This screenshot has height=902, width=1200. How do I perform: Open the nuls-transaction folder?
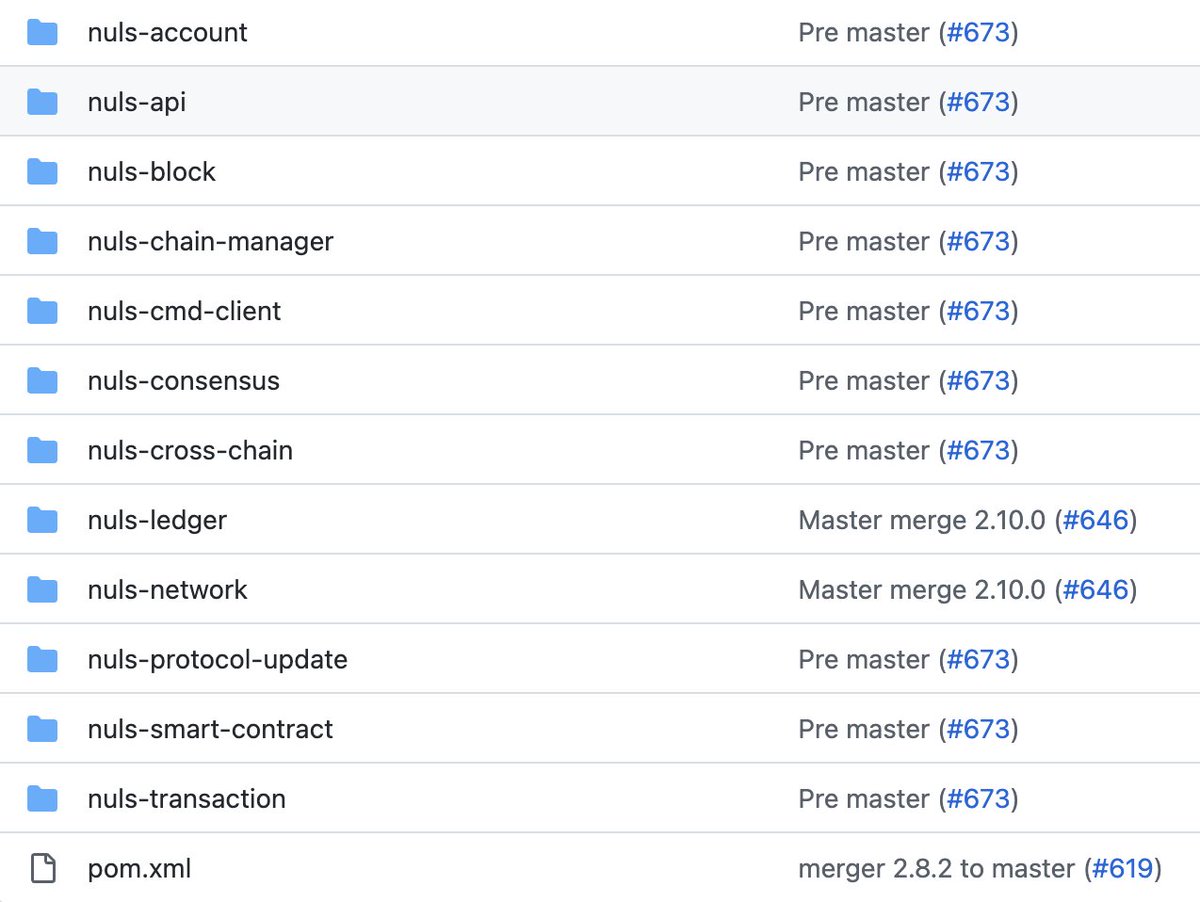[186, 799]
